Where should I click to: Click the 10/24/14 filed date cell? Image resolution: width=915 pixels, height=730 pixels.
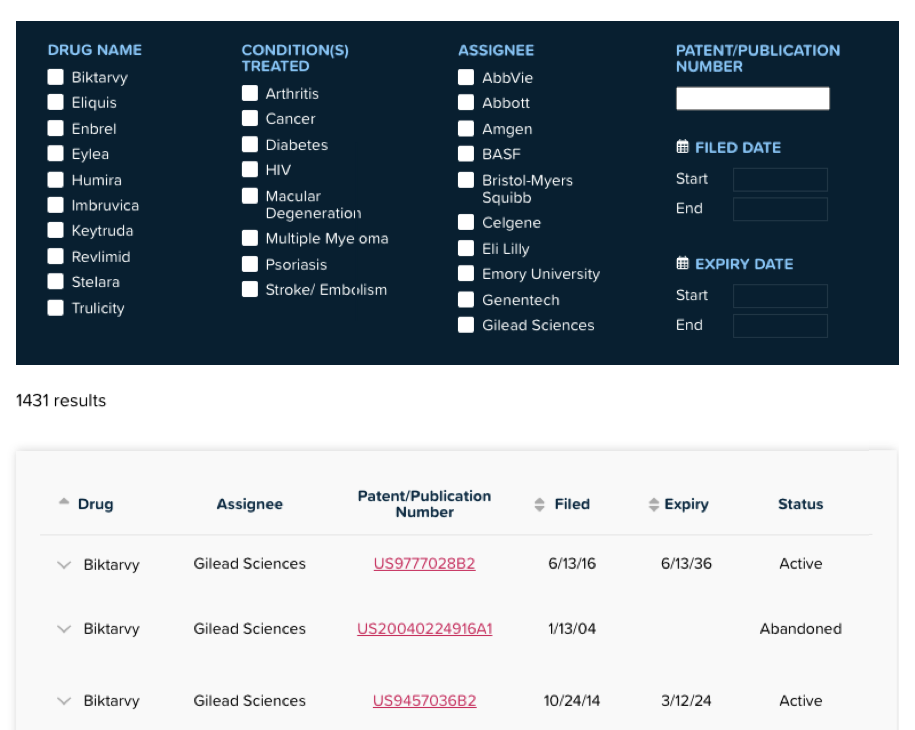(x=572, y=700)
